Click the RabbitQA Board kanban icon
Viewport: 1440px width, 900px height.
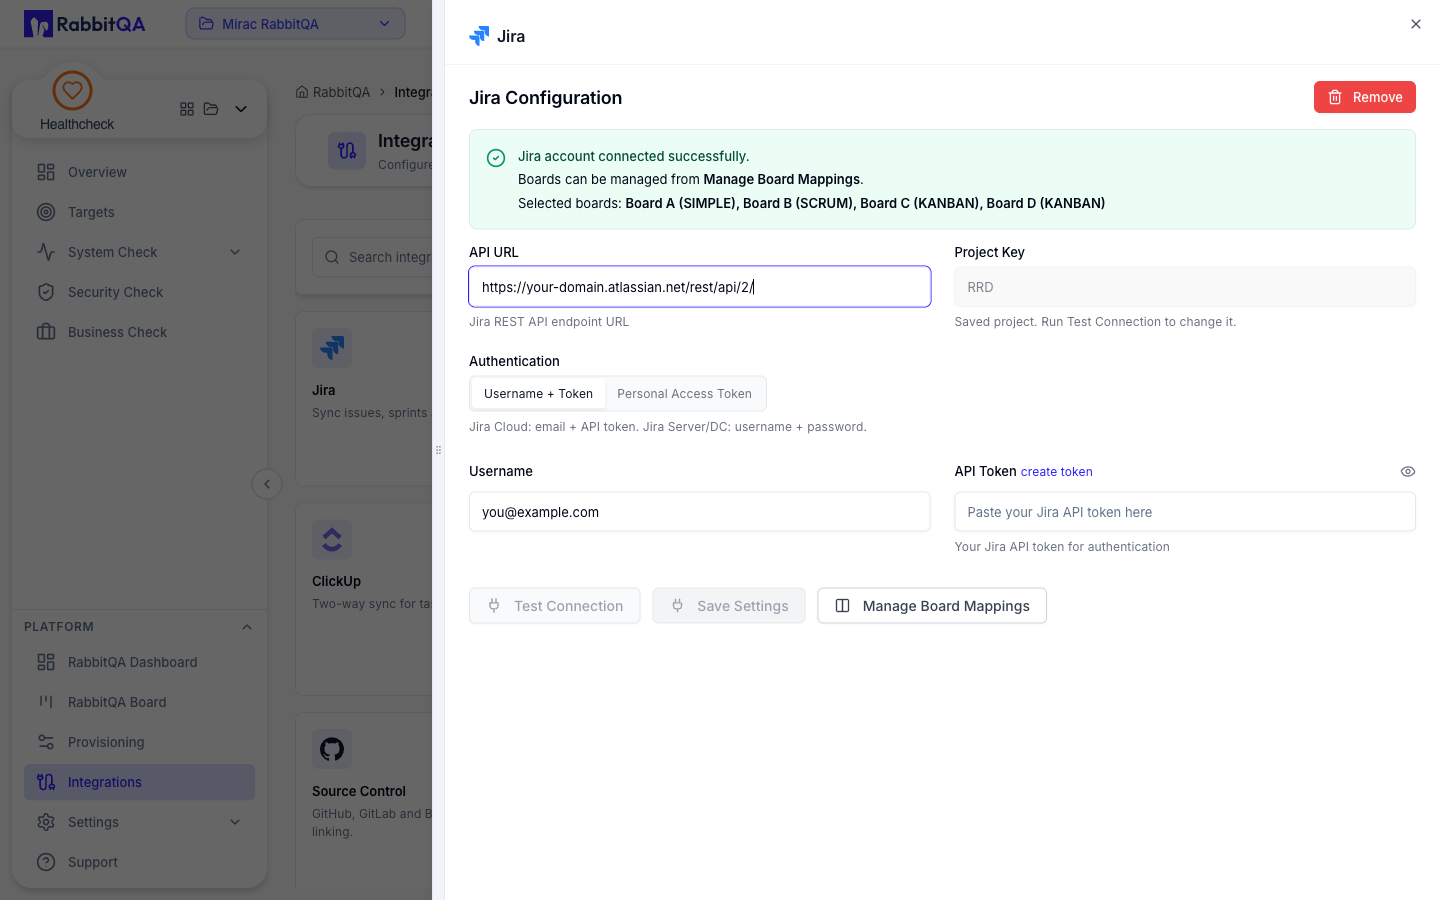tap(46, 702)
